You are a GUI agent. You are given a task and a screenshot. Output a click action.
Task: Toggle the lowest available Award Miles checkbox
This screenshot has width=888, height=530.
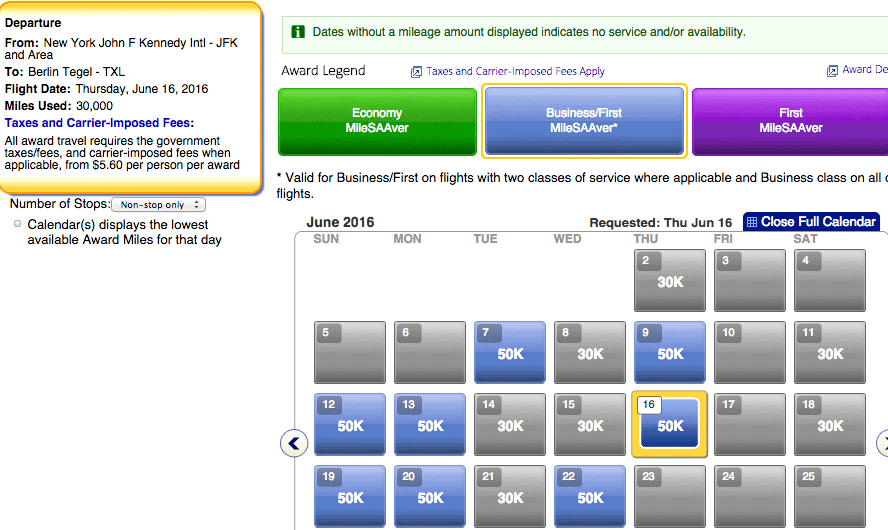point(18,224)
